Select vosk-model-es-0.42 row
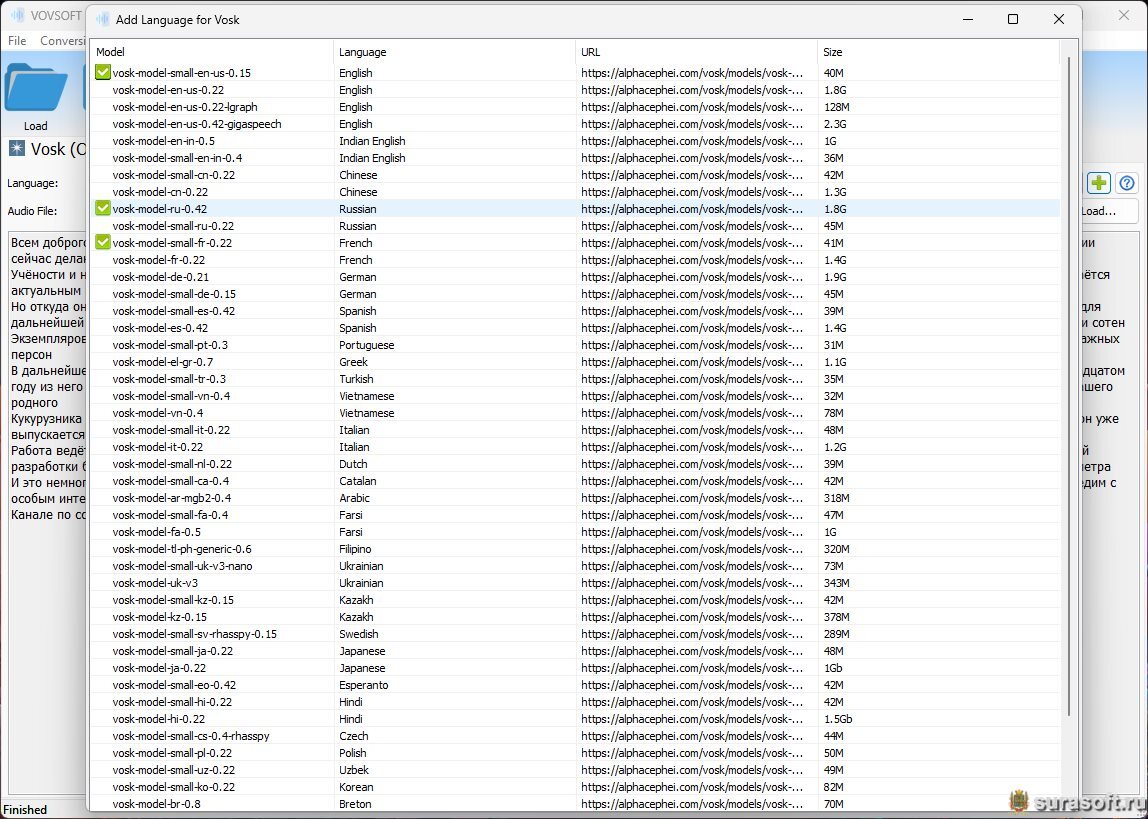 [x=575, y=328]
